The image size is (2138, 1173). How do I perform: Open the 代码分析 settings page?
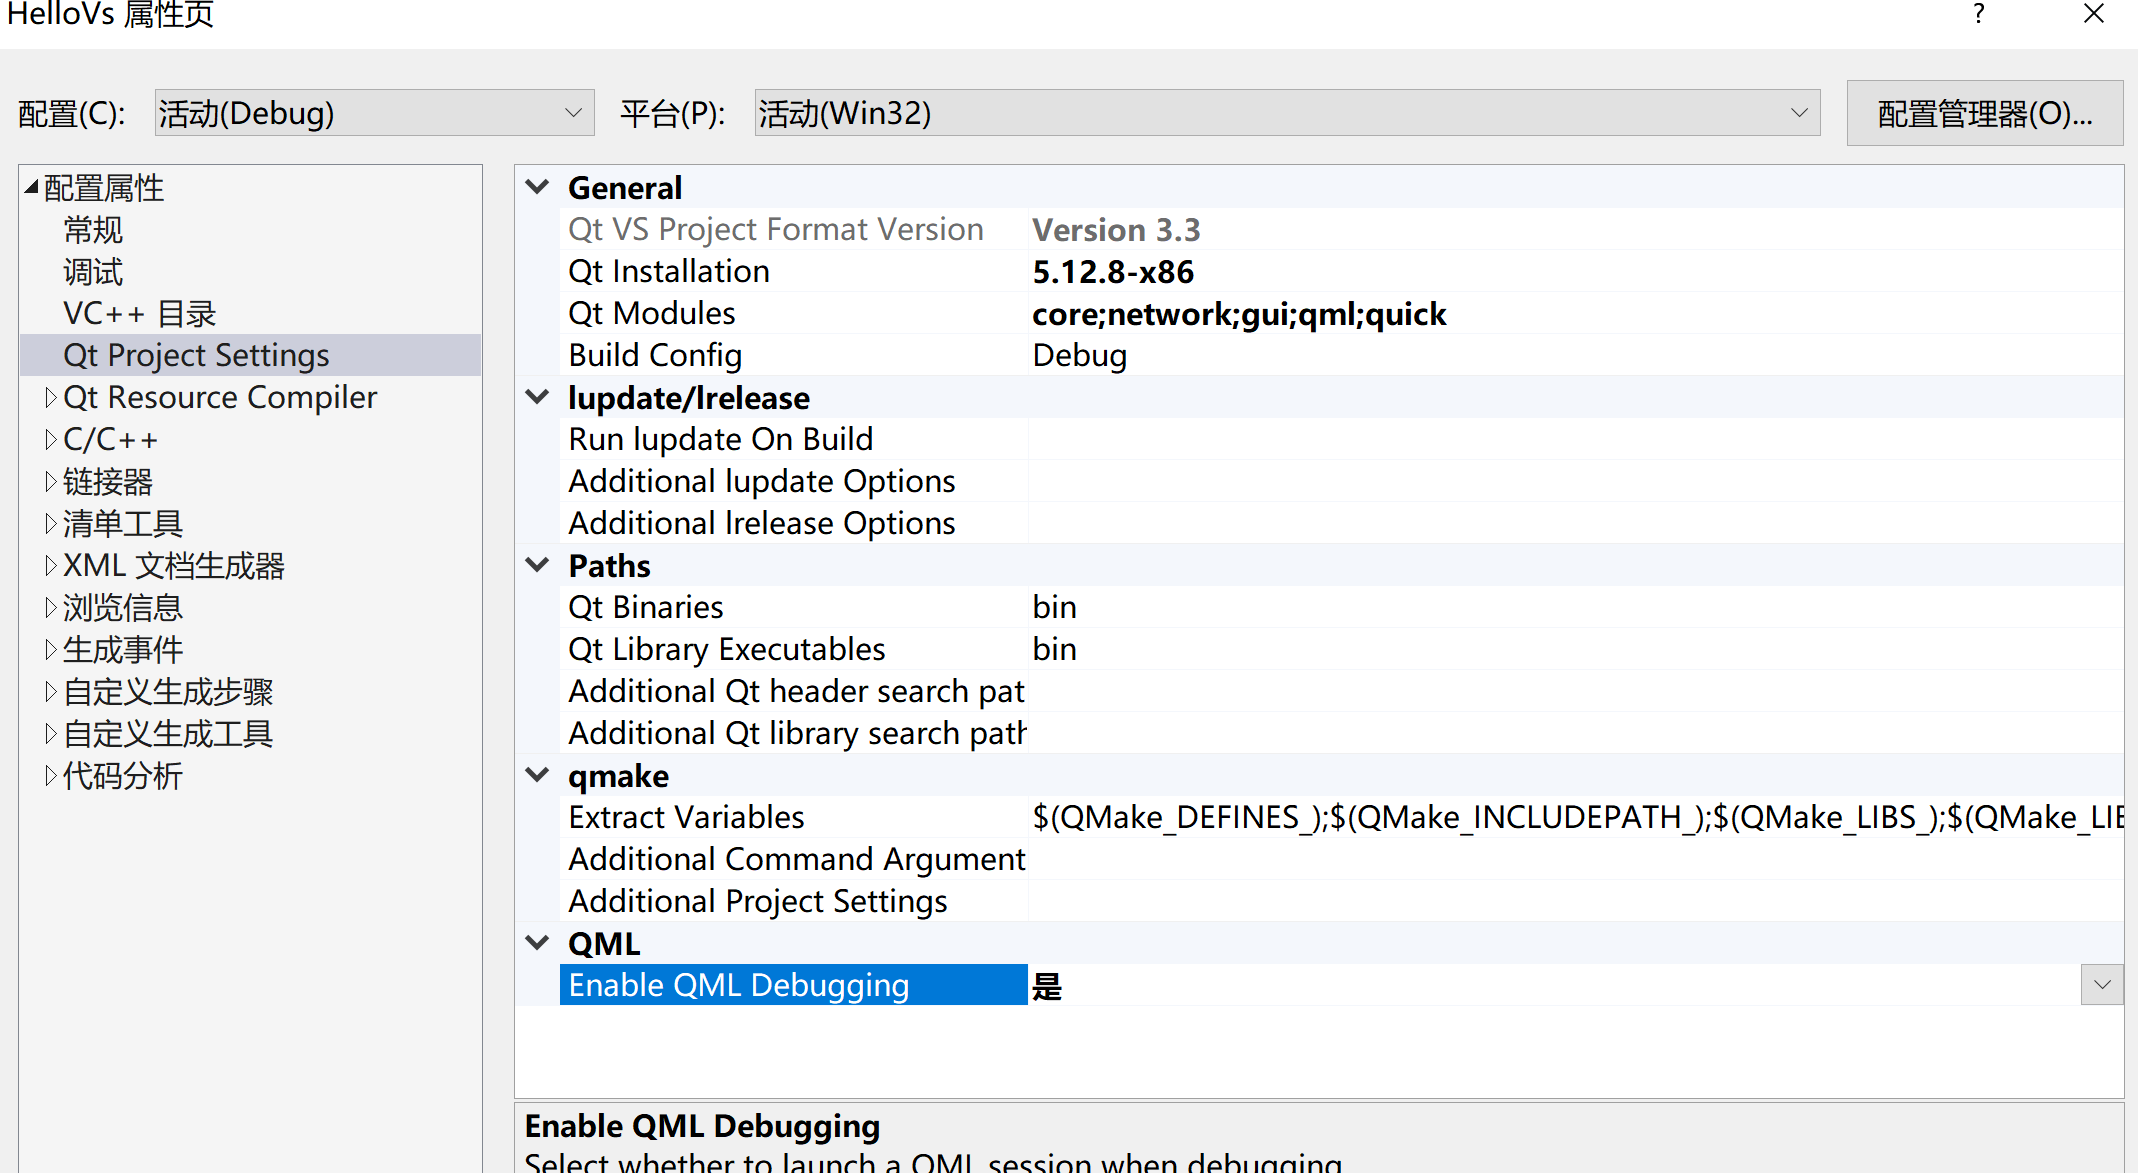pyautogui.click(x=123, y=775)
